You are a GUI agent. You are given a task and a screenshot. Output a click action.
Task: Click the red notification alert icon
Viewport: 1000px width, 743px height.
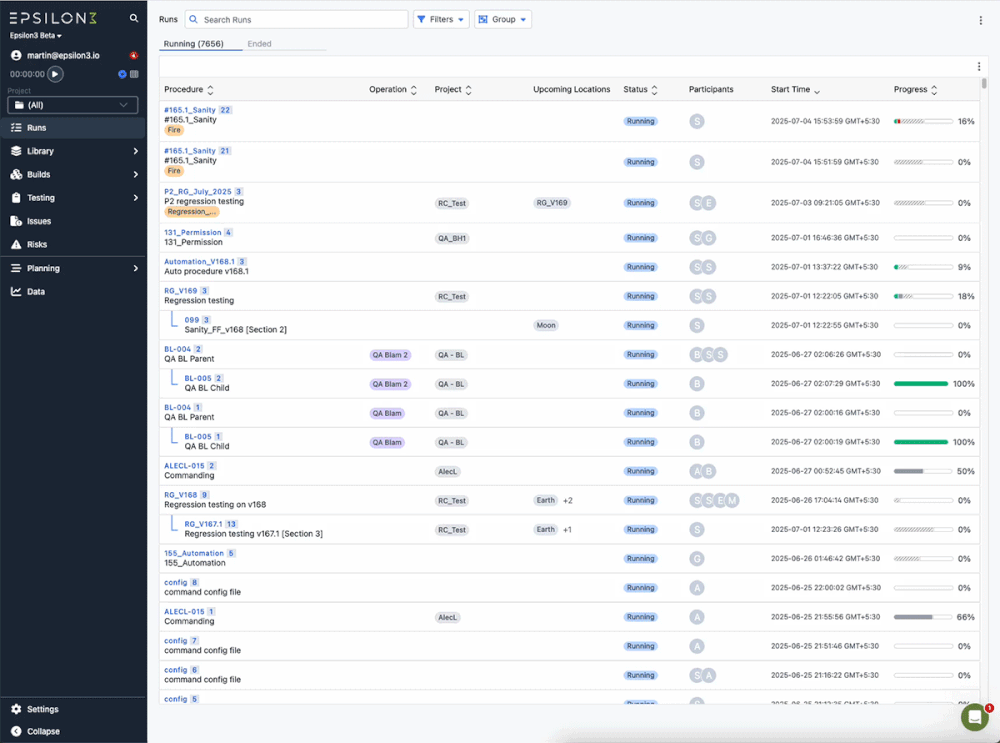coord(134,55)
